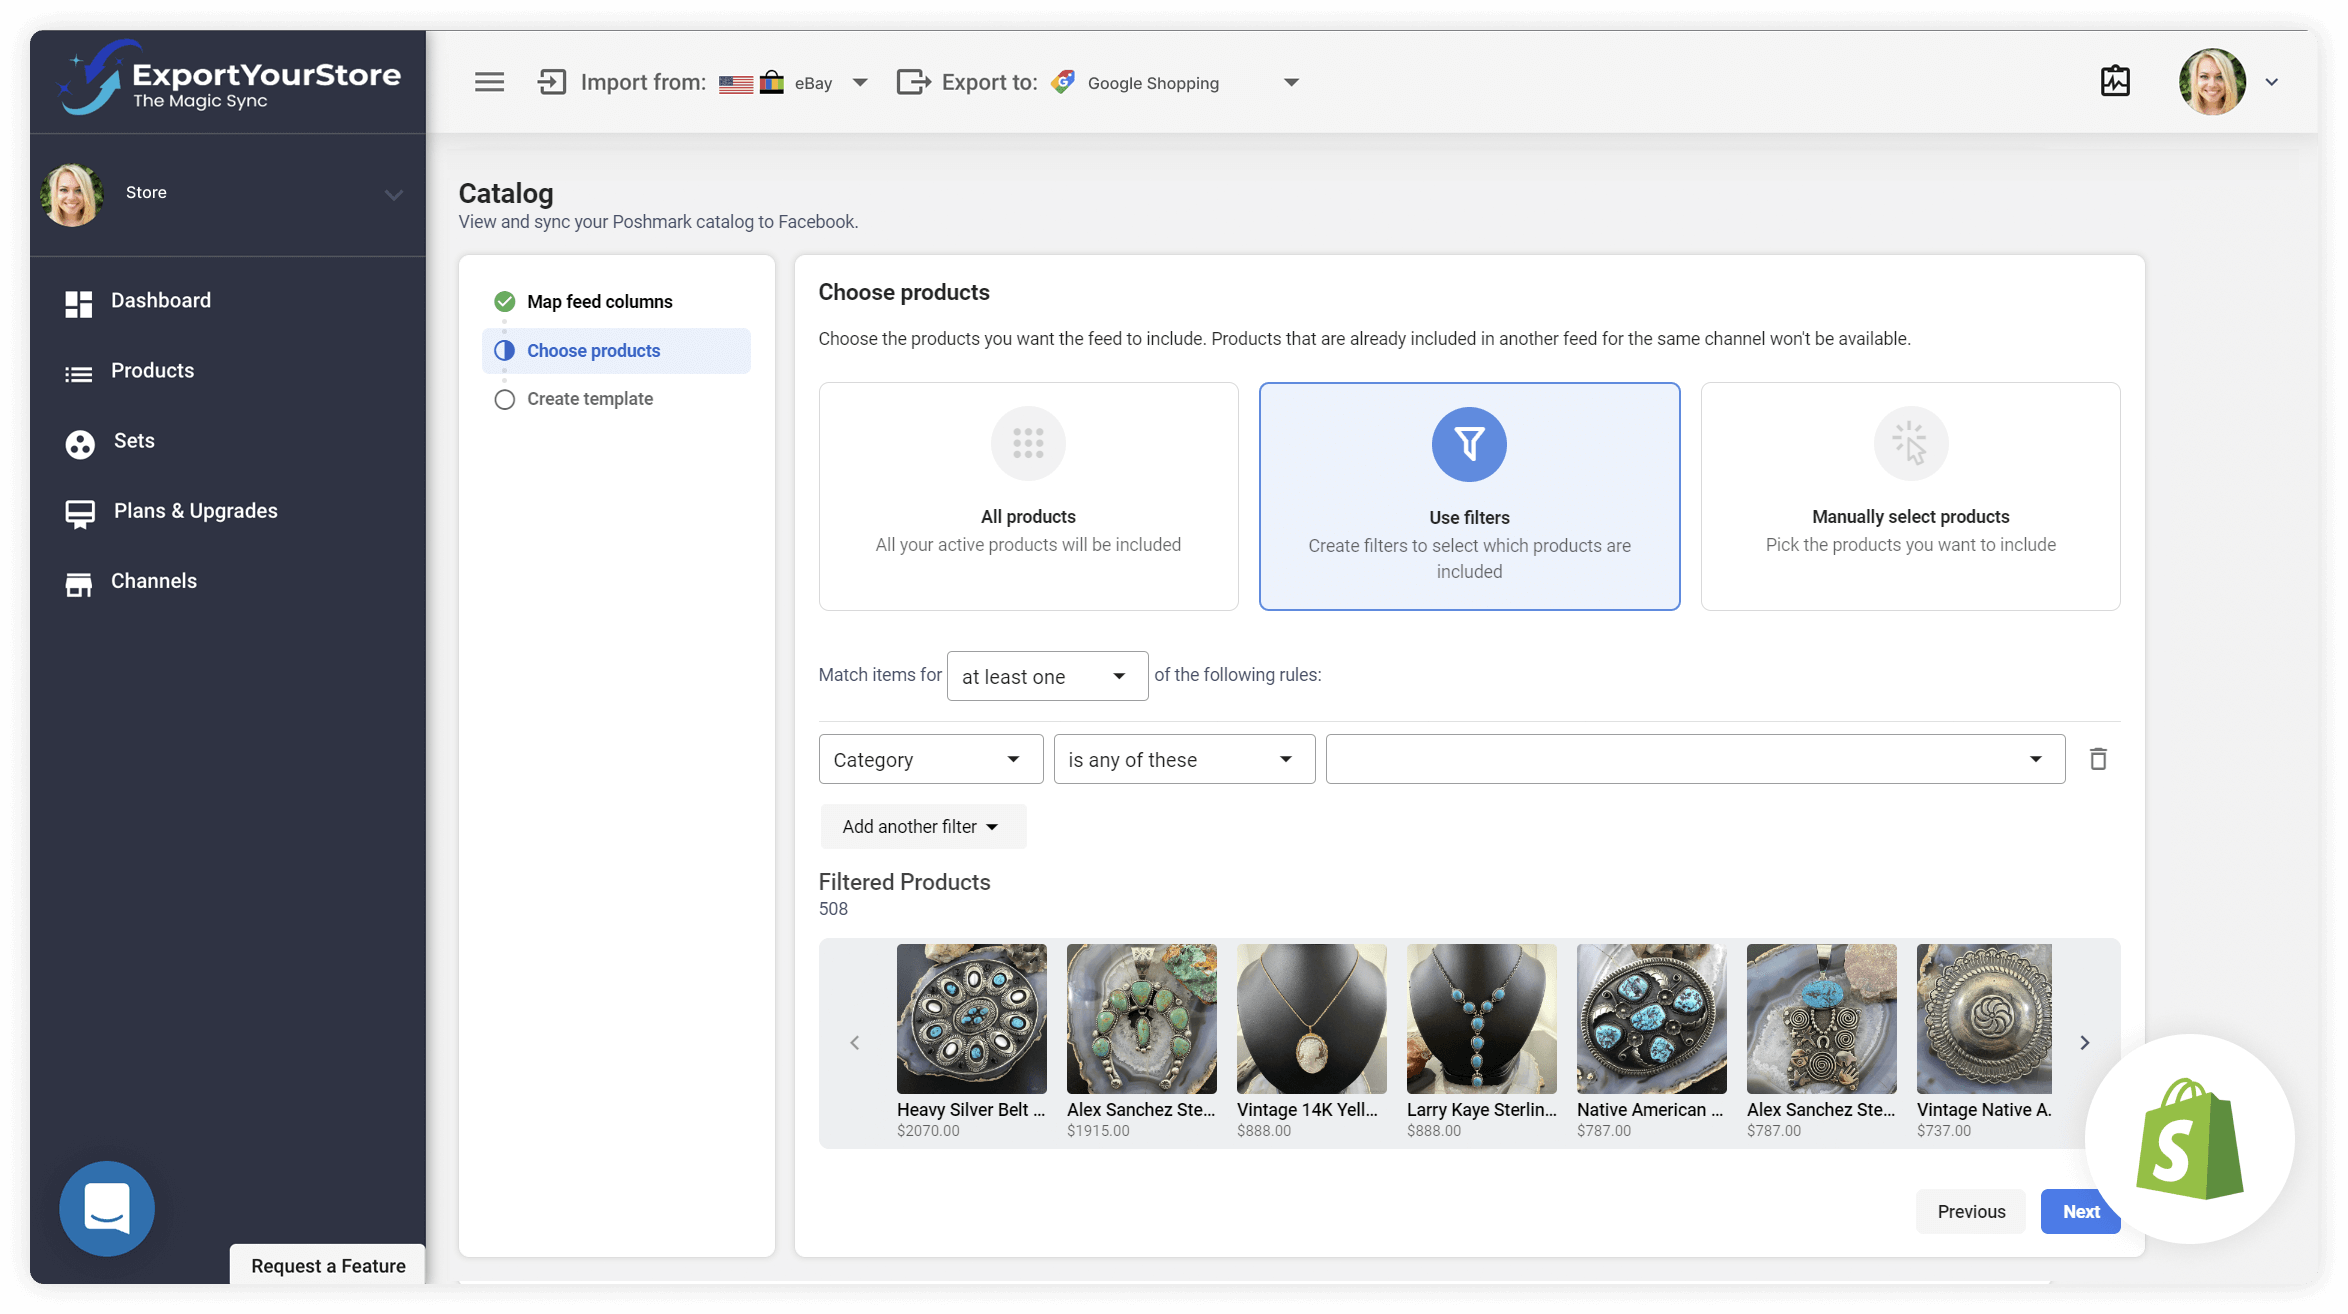Viewport: 2348px width, 1314px height.
Task: Delete the Category filter rule
Action: [x=2098, y=759]
